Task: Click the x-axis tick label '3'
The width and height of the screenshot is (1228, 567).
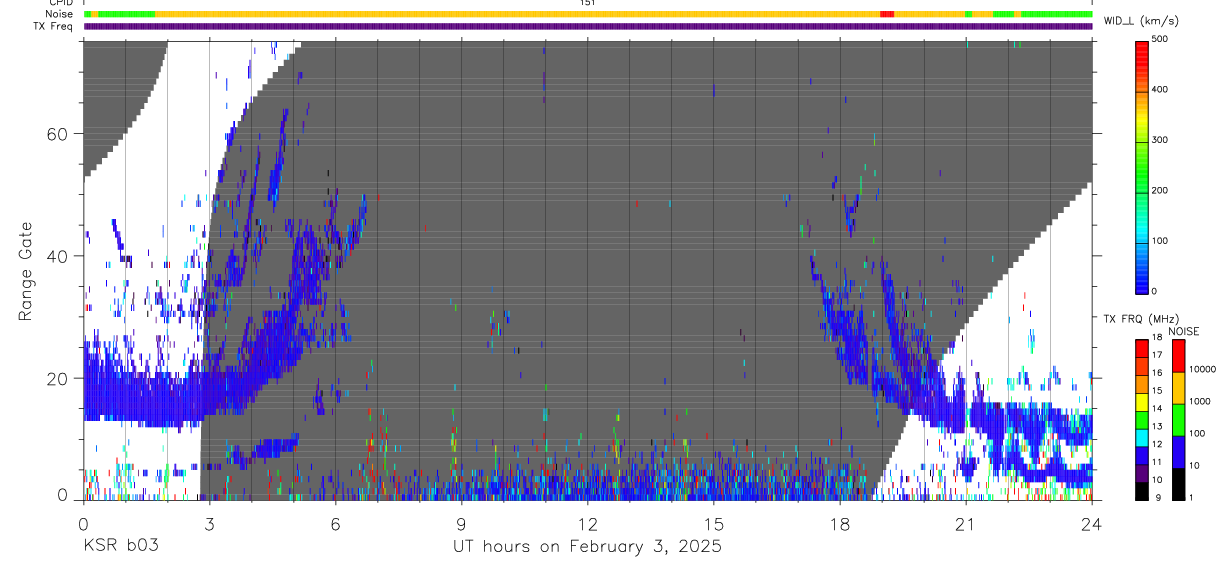Action: coord(209,523)
